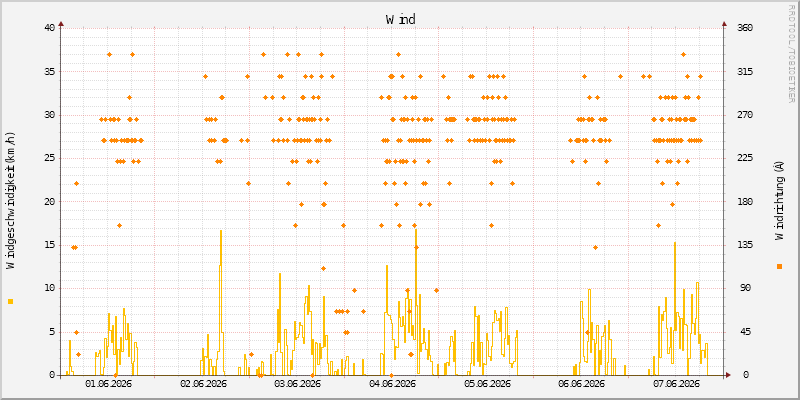Select the 01.06.2026 date label

108,384
